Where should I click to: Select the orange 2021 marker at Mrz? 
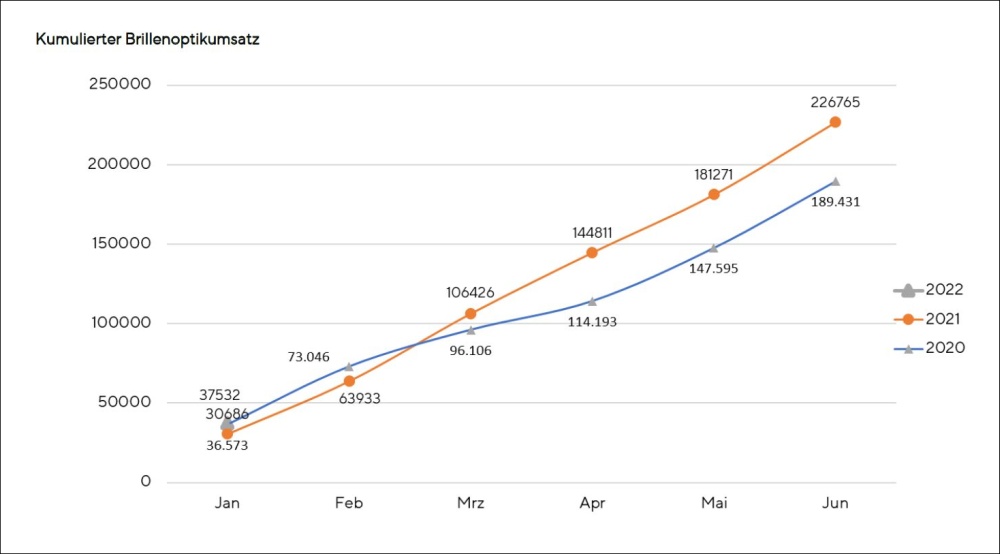(471, 313)
